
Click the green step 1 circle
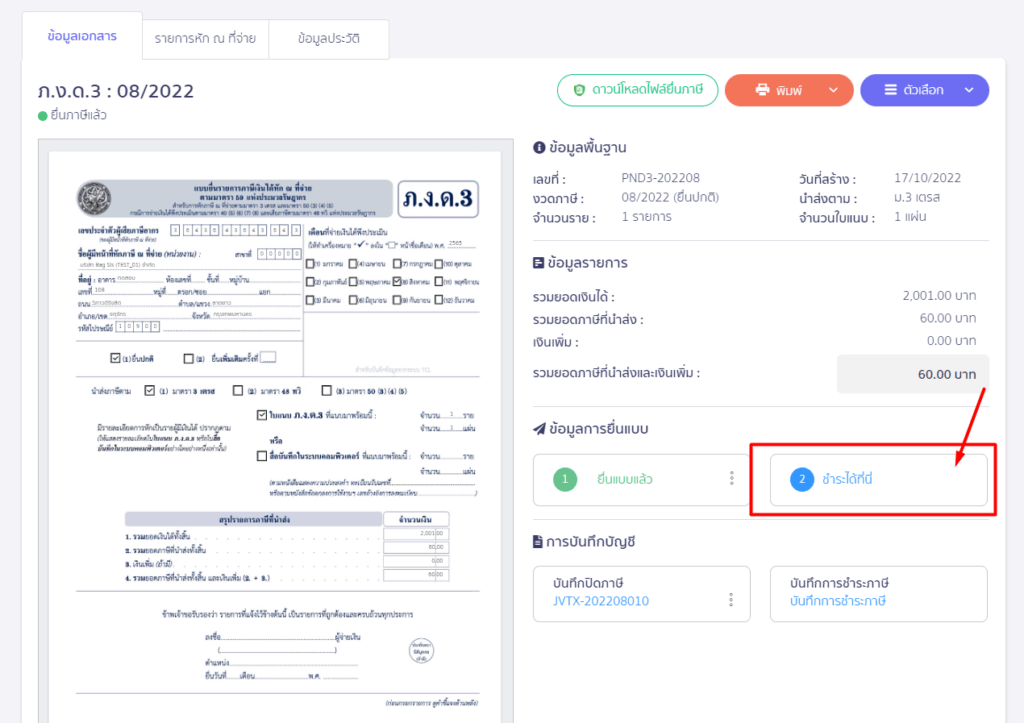pos(565,479)
